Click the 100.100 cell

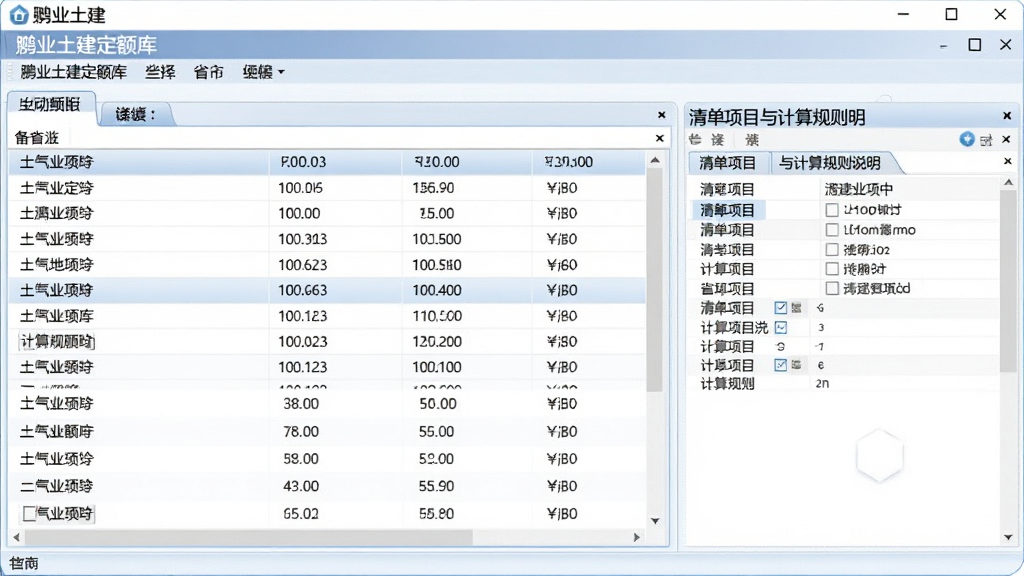click(x=437, y=367)
